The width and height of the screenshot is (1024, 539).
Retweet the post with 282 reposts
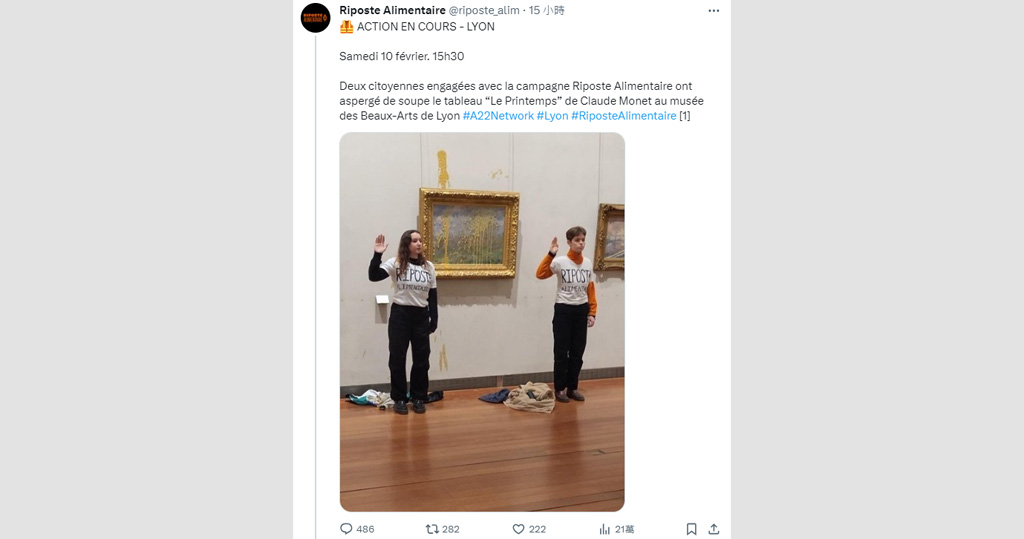point(432,529)
